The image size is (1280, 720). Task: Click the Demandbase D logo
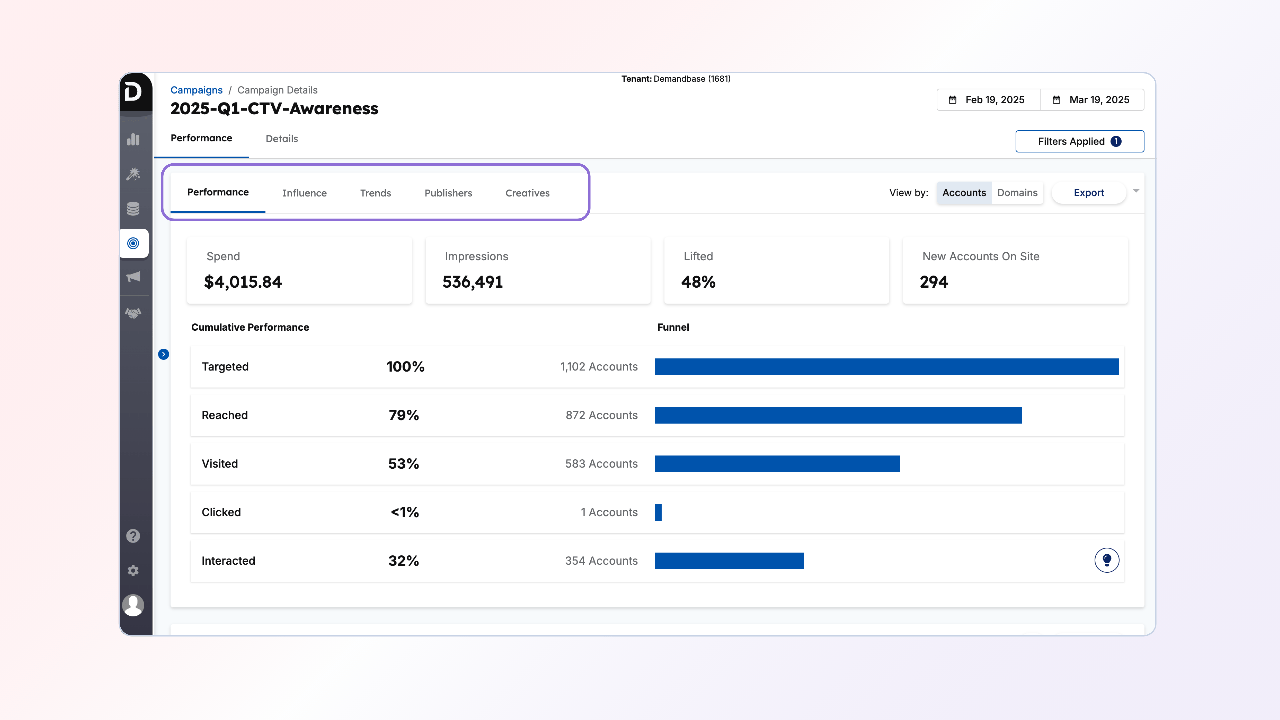[x=134, y=92]
